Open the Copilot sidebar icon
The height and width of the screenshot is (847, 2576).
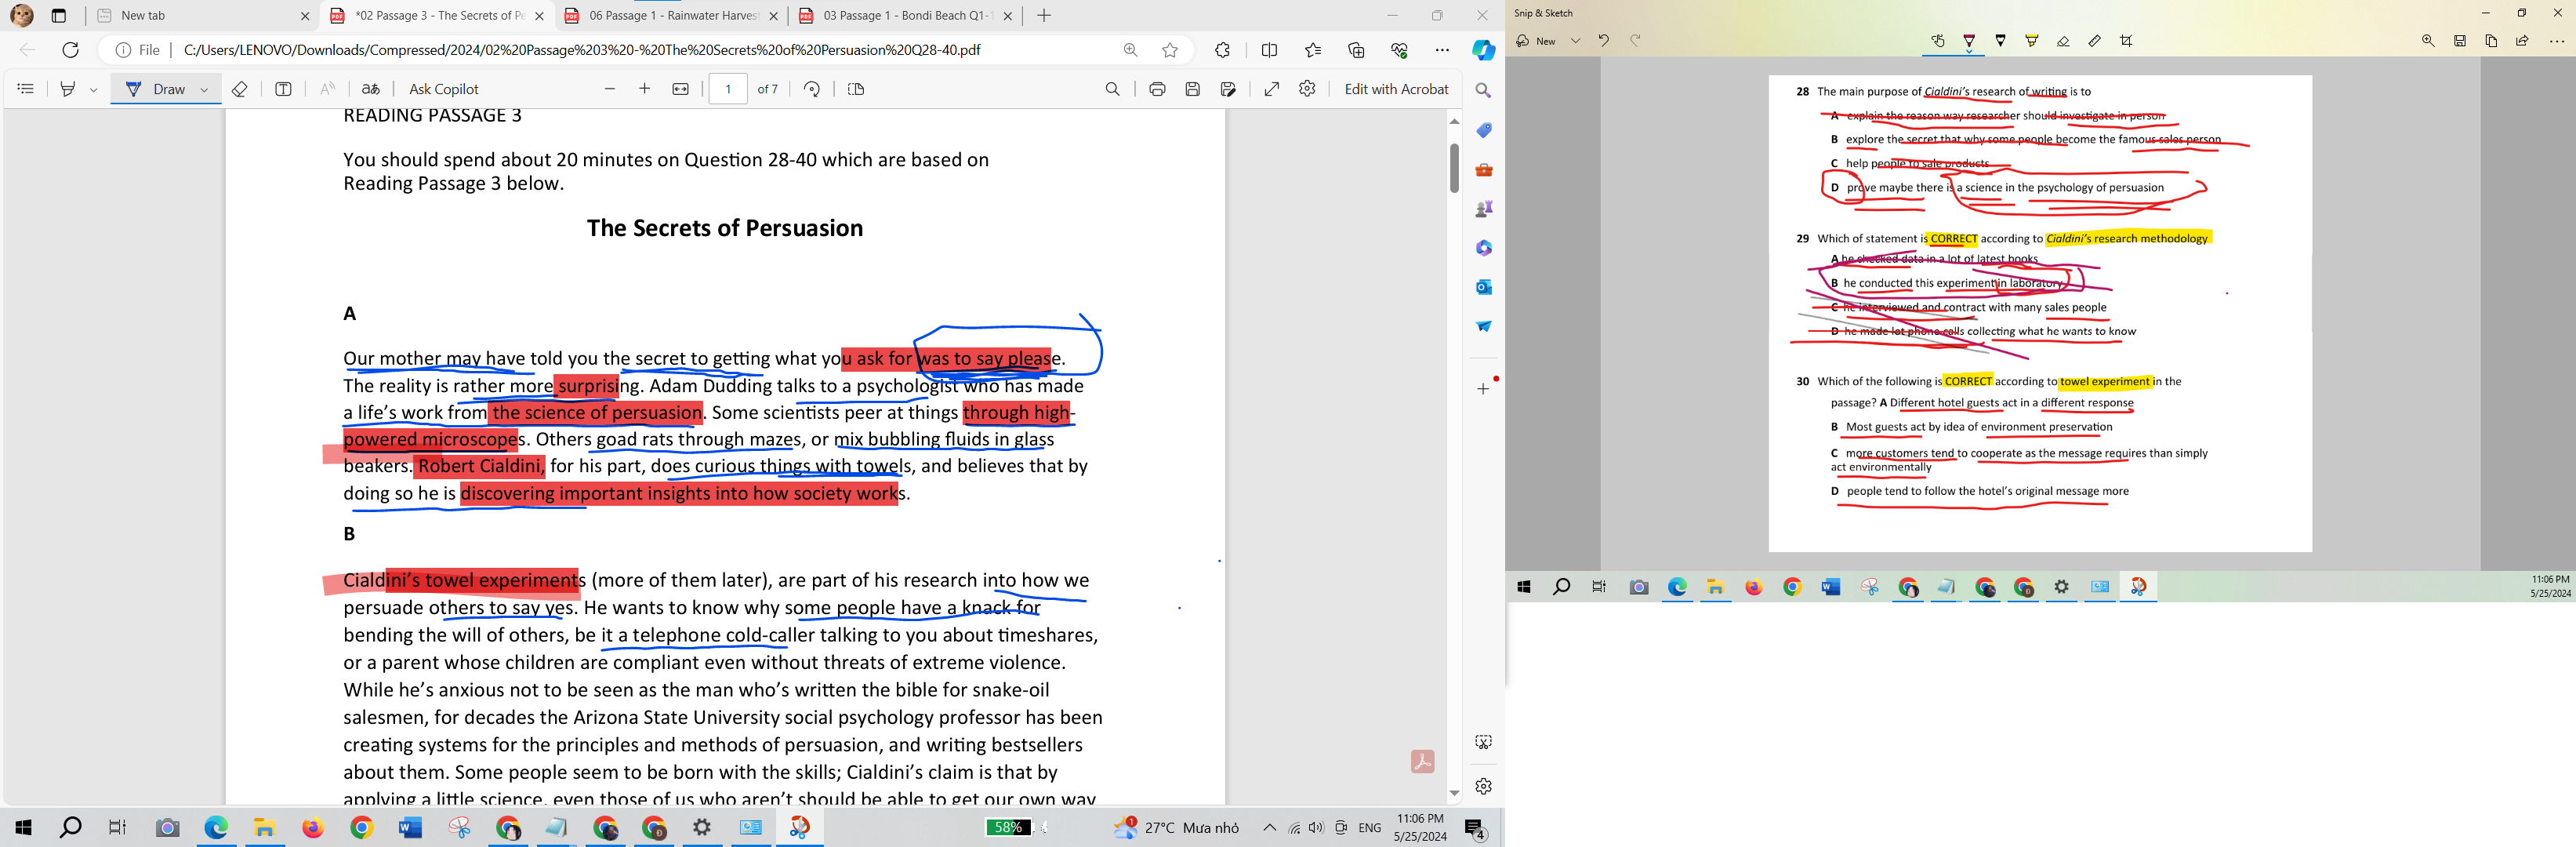pos(1483,50)
